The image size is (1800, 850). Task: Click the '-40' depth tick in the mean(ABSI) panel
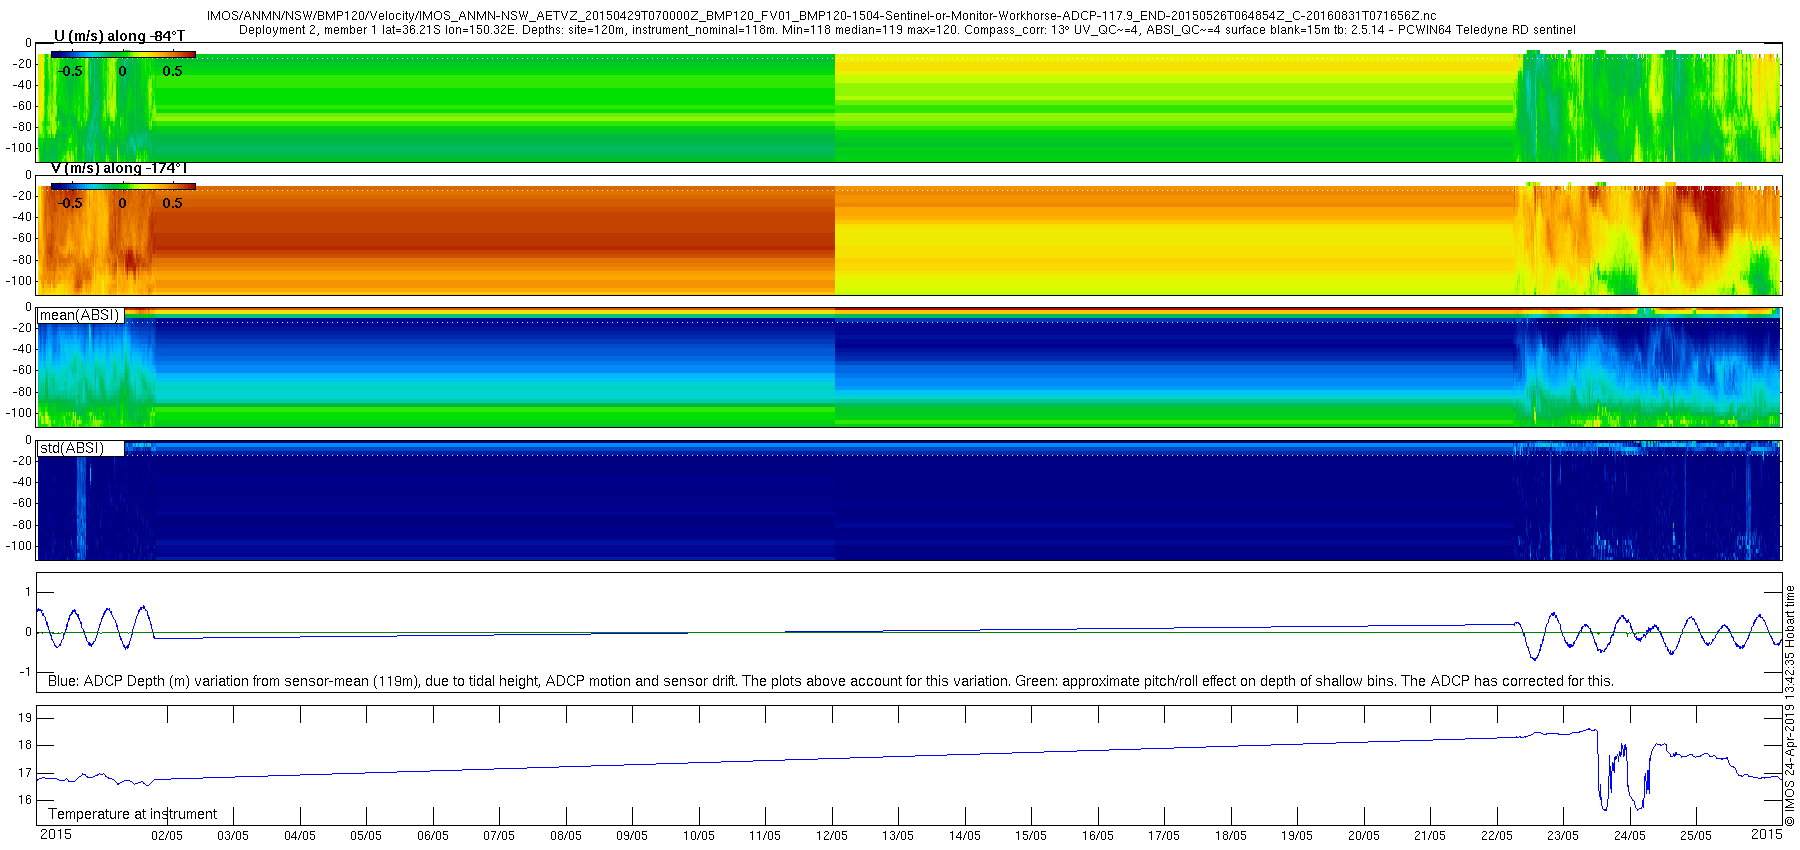22,349
